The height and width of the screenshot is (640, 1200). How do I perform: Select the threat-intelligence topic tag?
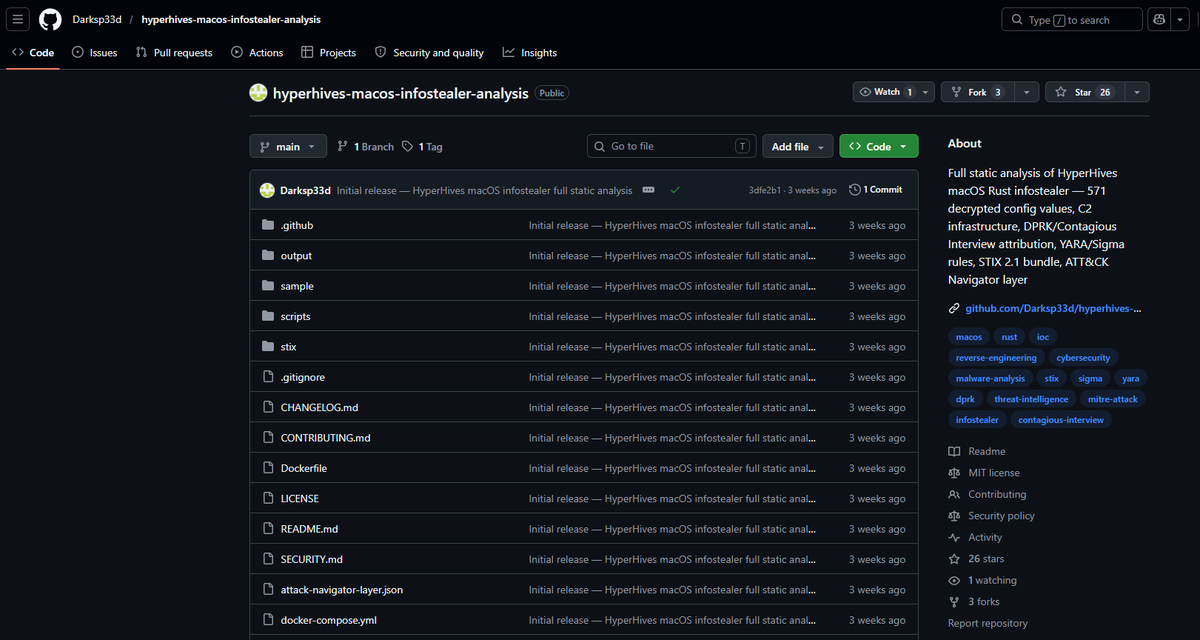coord(1031,399)
